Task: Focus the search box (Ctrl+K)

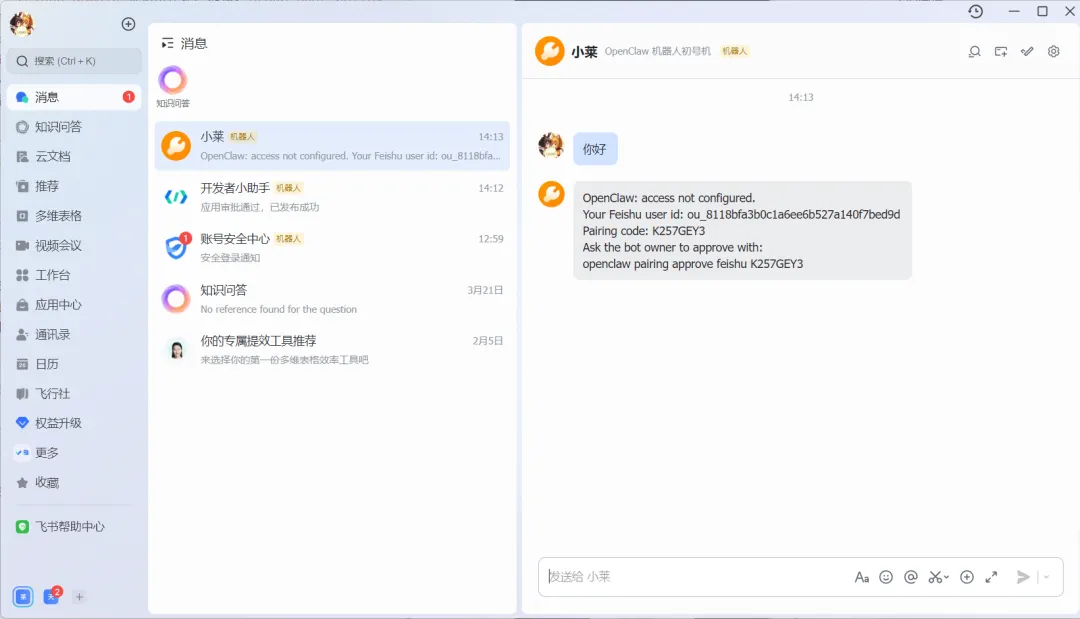Action: [x=74, y=61]
